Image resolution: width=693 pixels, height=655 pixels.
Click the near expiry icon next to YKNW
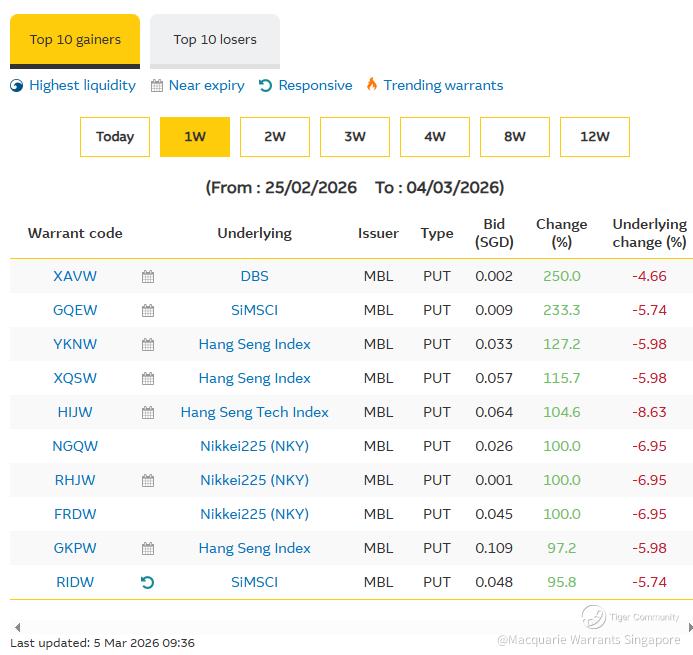pyautogui.click(x=148, y=345)
